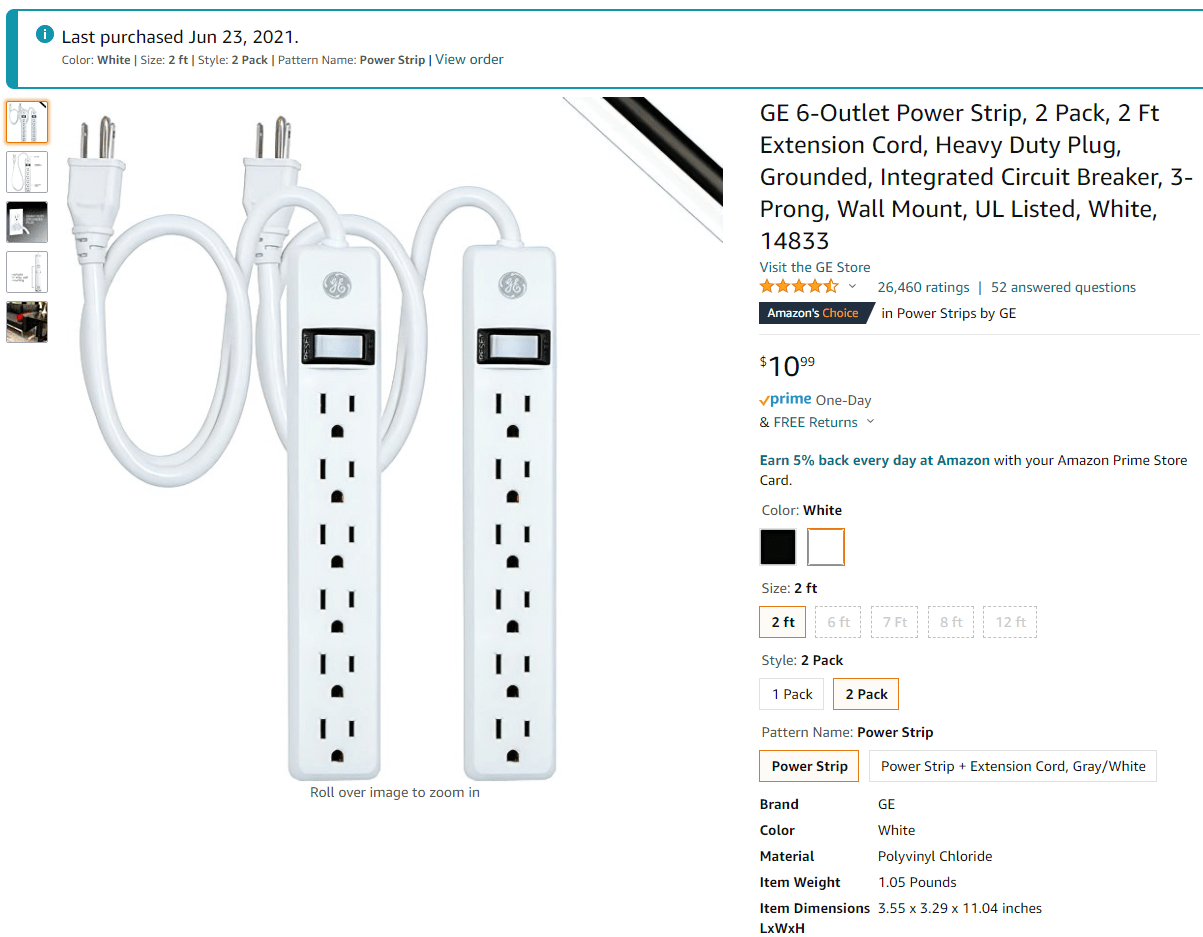Open the View order link
Image resolution: width=1203 pixels, height=937 pixels.
point(469,59)
